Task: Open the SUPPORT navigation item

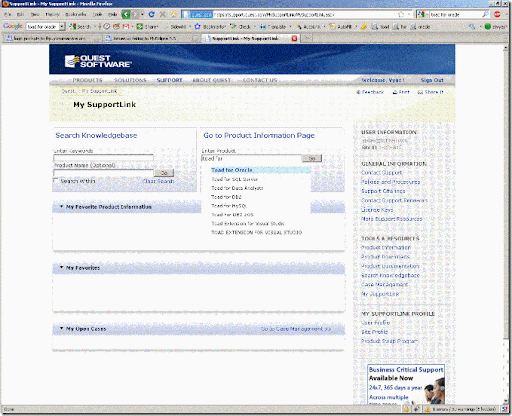Action: [169, 80]
